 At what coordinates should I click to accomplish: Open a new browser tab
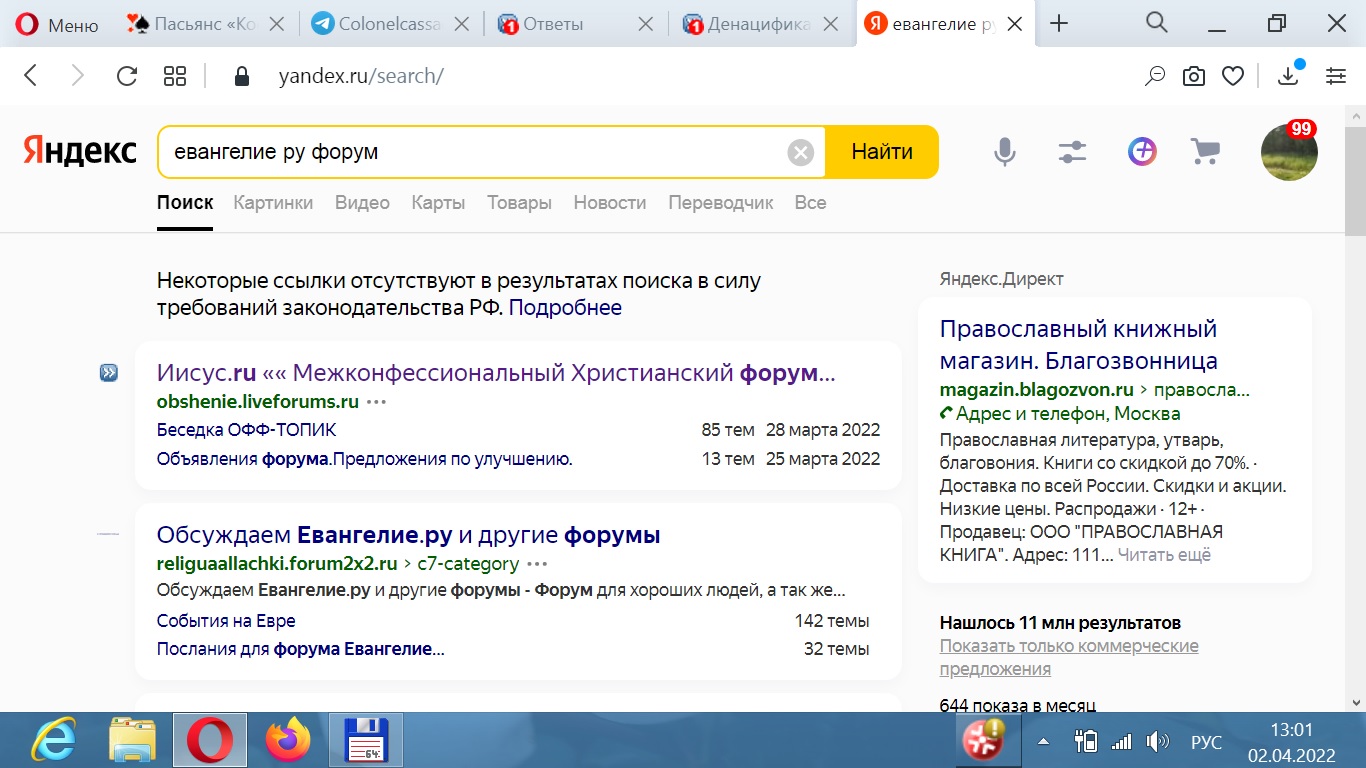[x=1059, y=24]
